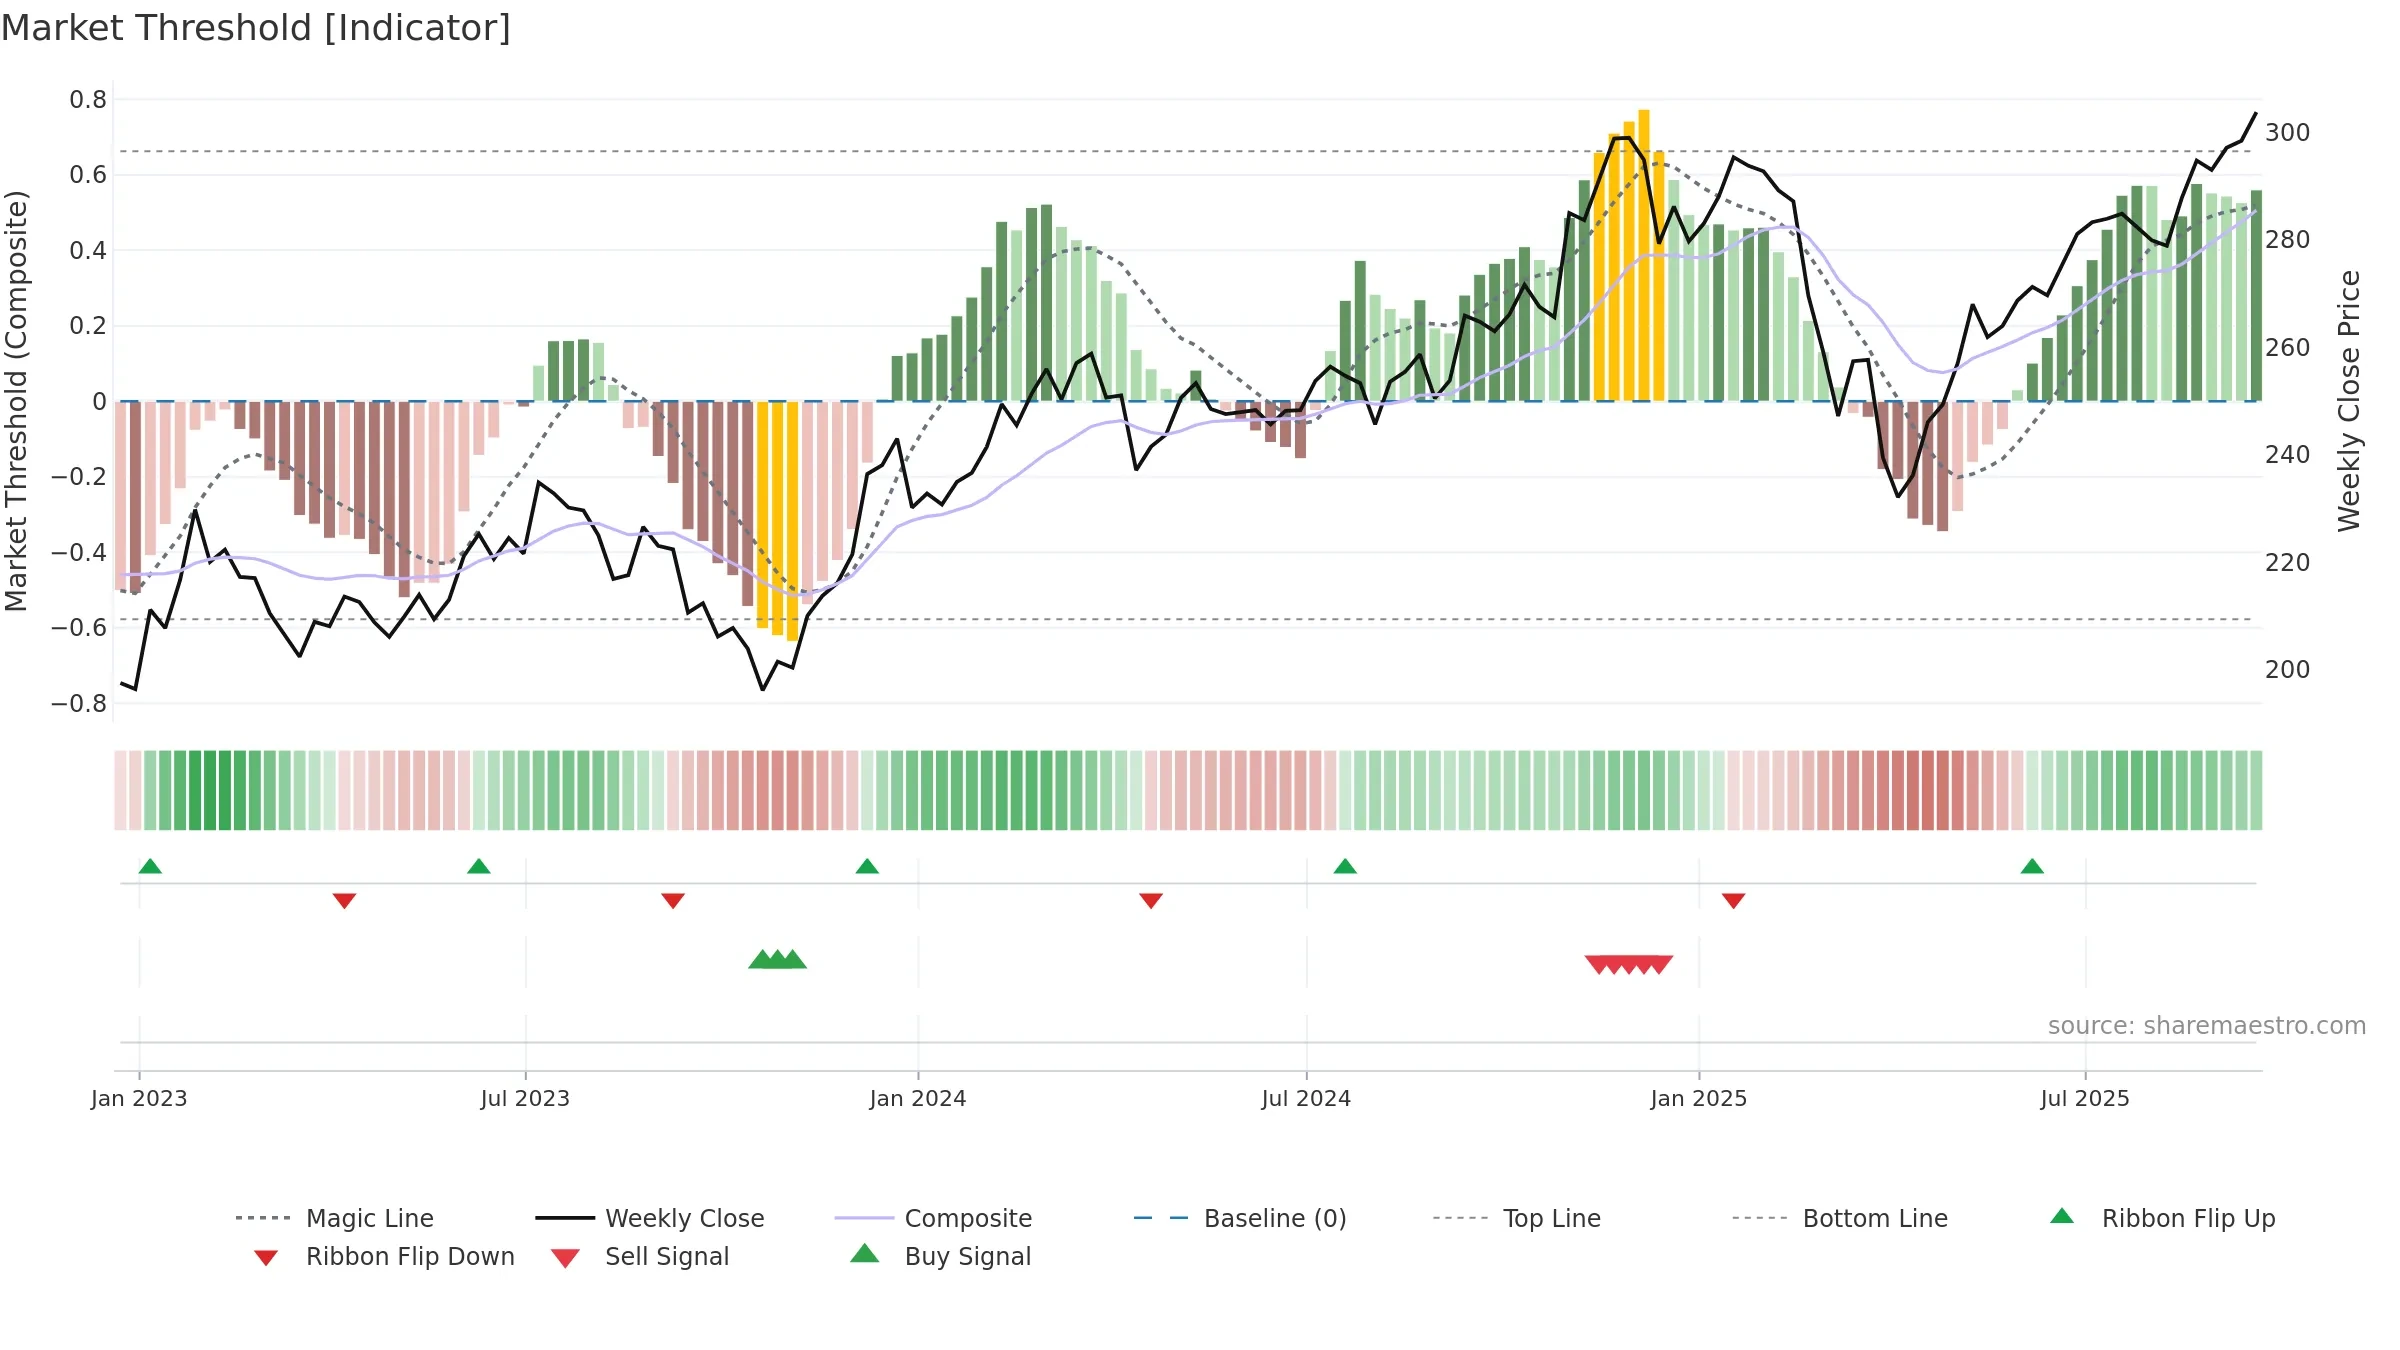
Task: Click the Buy Signal triangle cluster in late 2023
Action: (777, 960)
